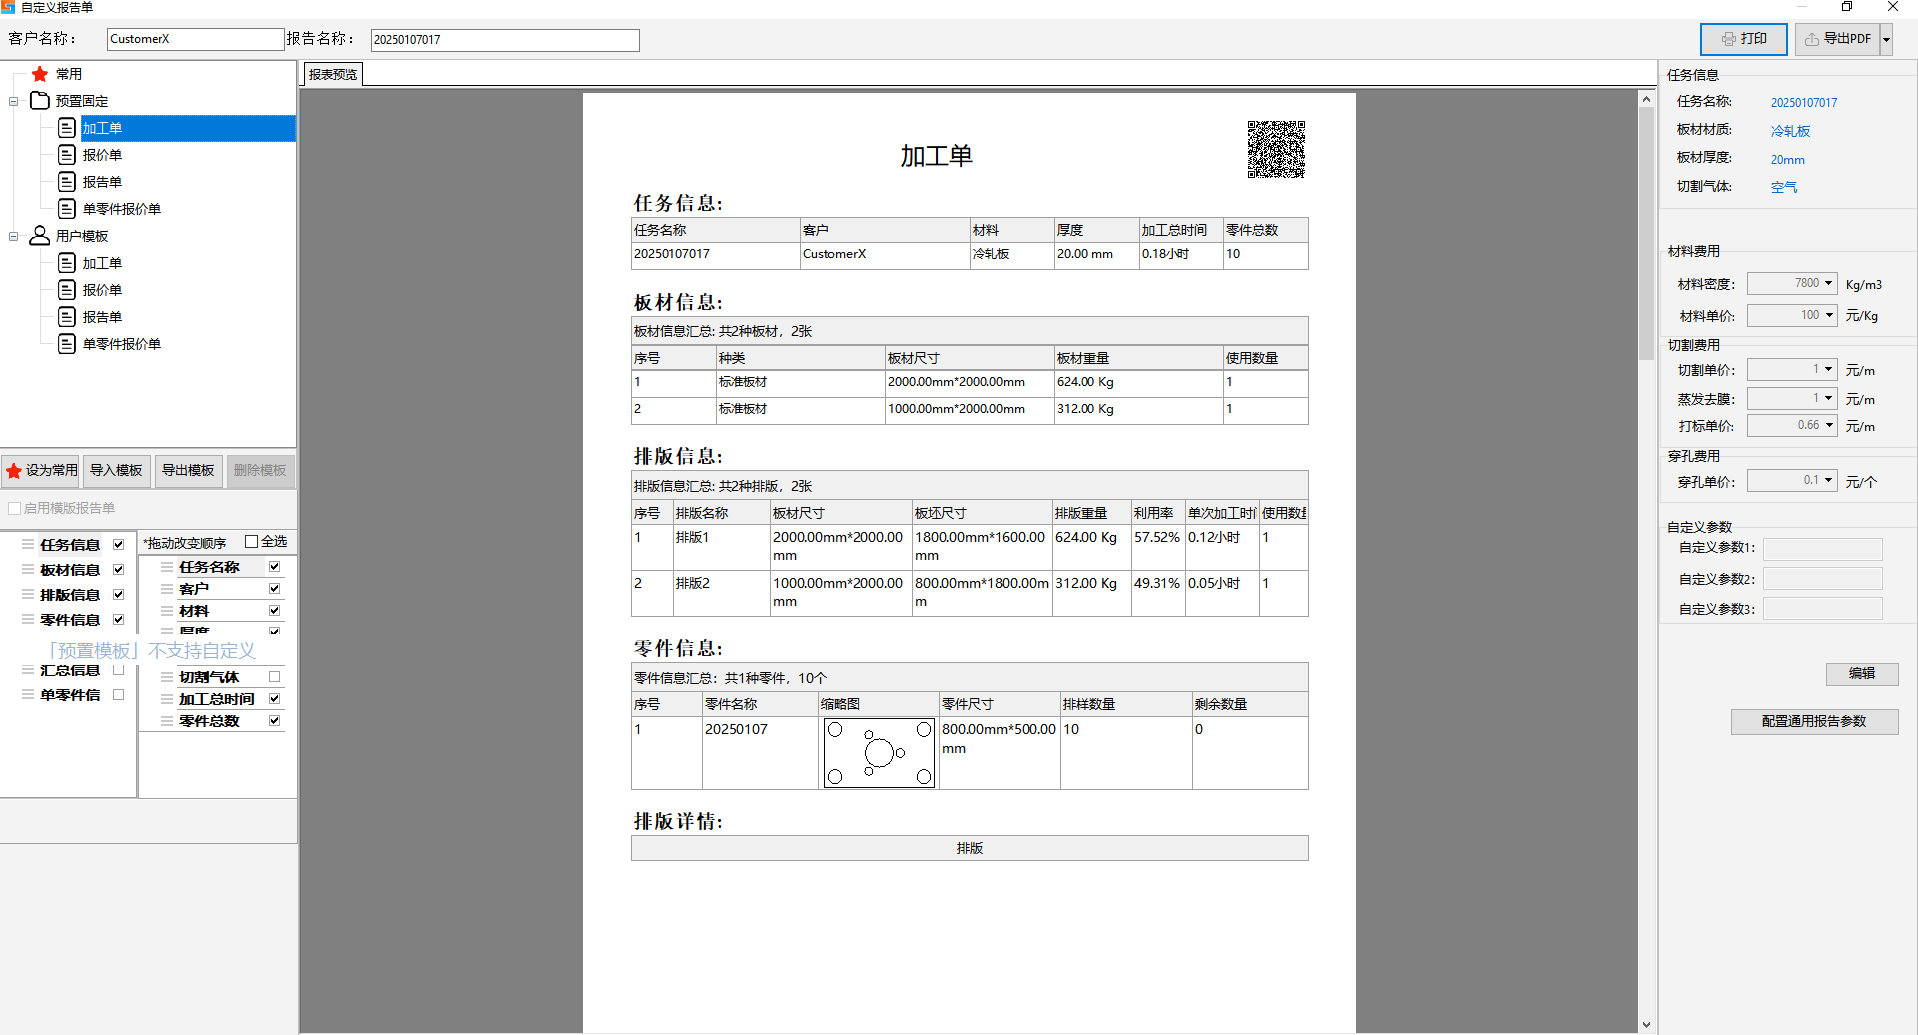Select 单零件报价单 document icon under 预置固定
The image size is (1918, 1035).
67,209
